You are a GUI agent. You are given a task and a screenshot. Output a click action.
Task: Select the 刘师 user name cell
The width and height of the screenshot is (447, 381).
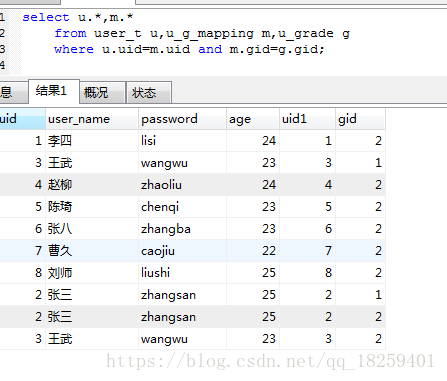pos(92,273)
